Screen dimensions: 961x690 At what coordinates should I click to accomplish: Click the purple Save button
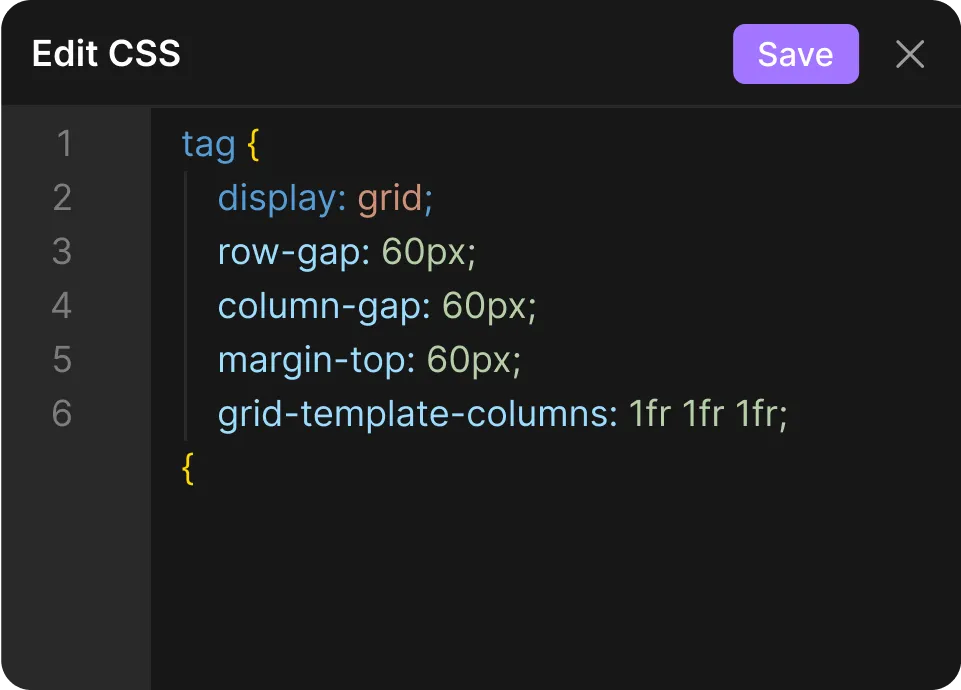click(x=795, y=54)
